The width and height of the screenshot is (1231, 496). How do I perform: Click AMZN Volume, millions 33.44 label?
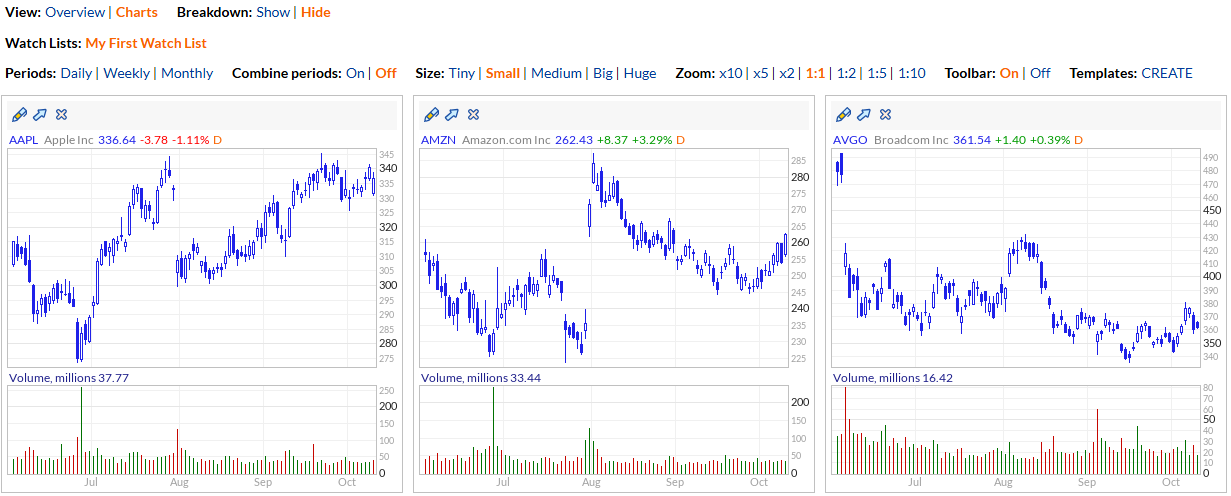point(481,378)
